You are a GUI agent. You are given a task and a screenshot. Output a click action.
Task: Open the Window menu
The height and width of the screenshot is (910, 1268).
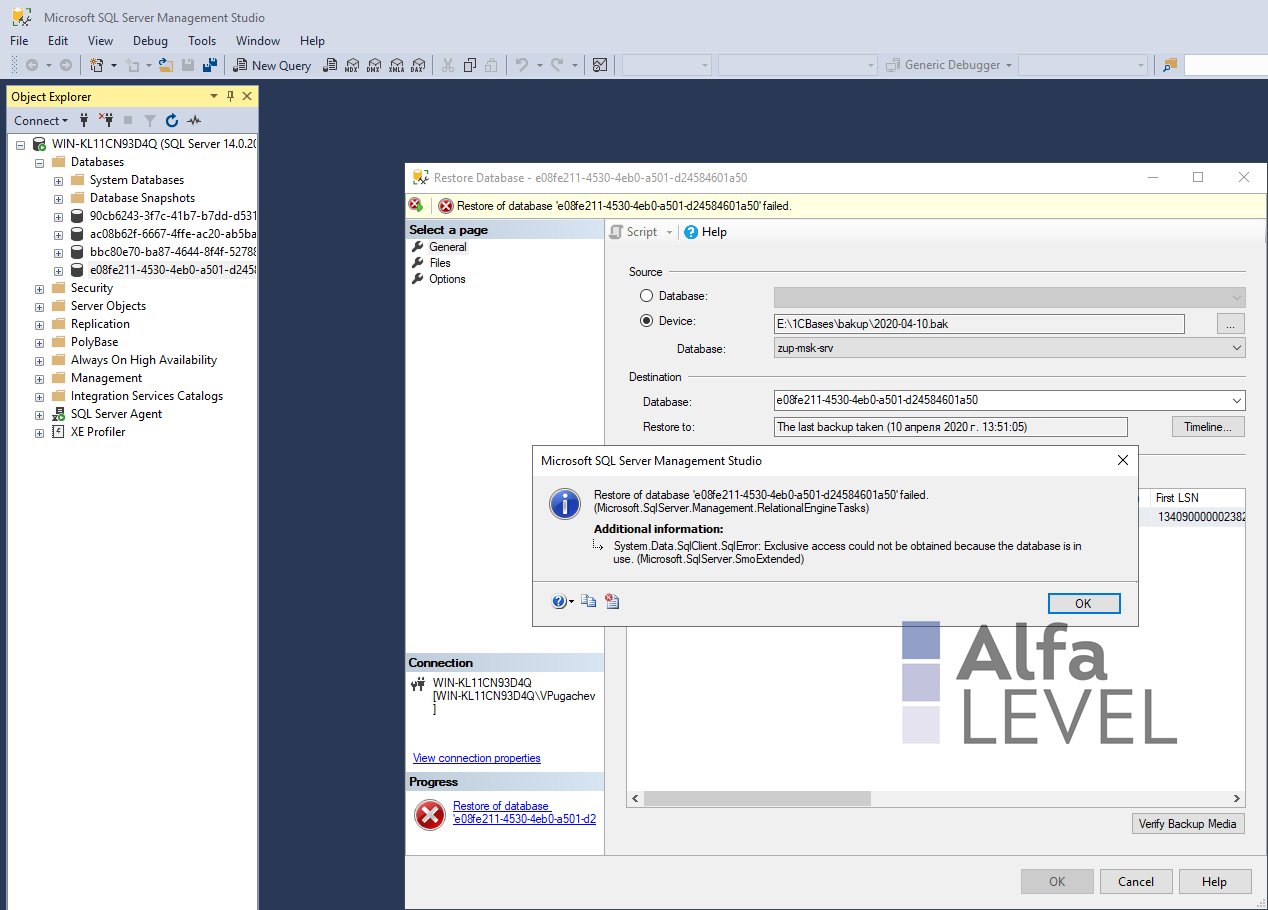click(258, 41)
